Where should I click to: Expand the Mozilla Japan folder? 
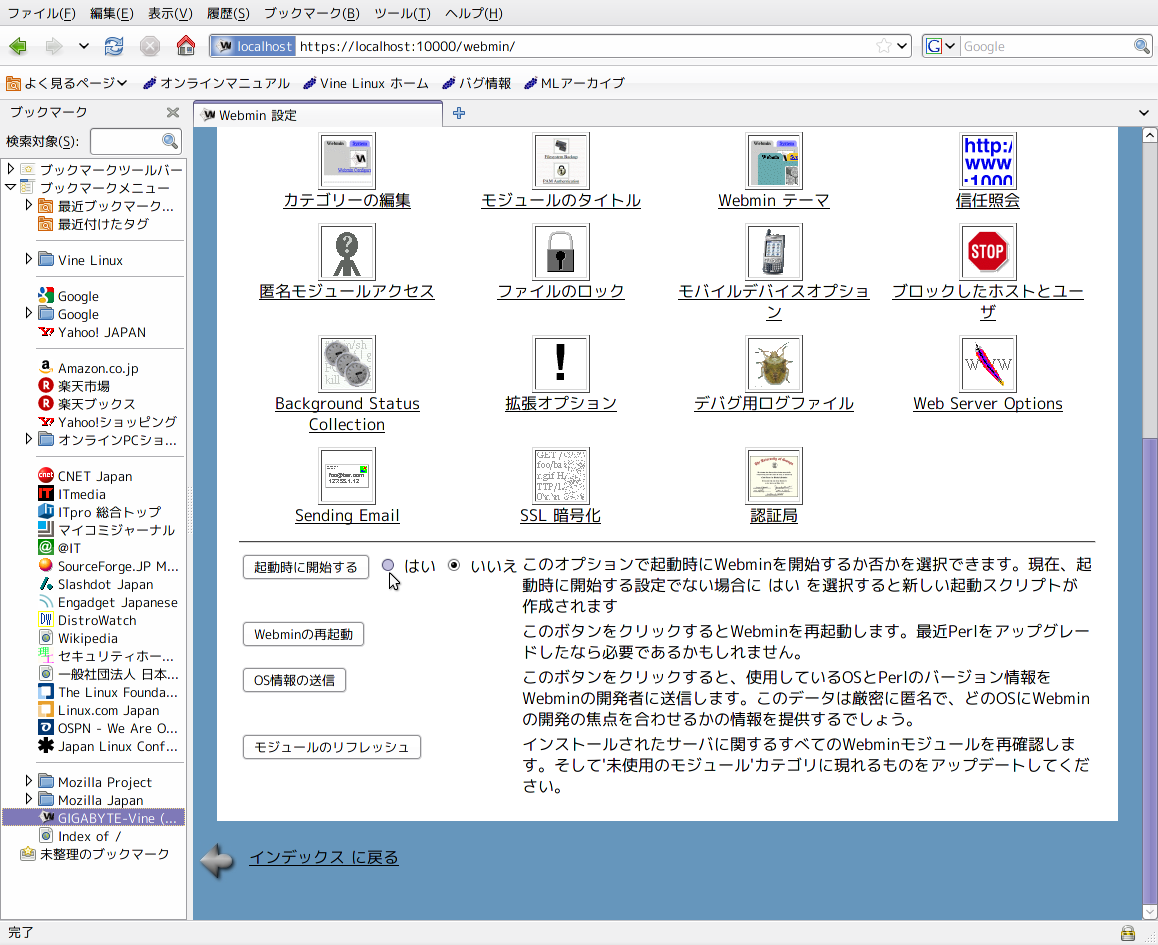tap(28, 799)
